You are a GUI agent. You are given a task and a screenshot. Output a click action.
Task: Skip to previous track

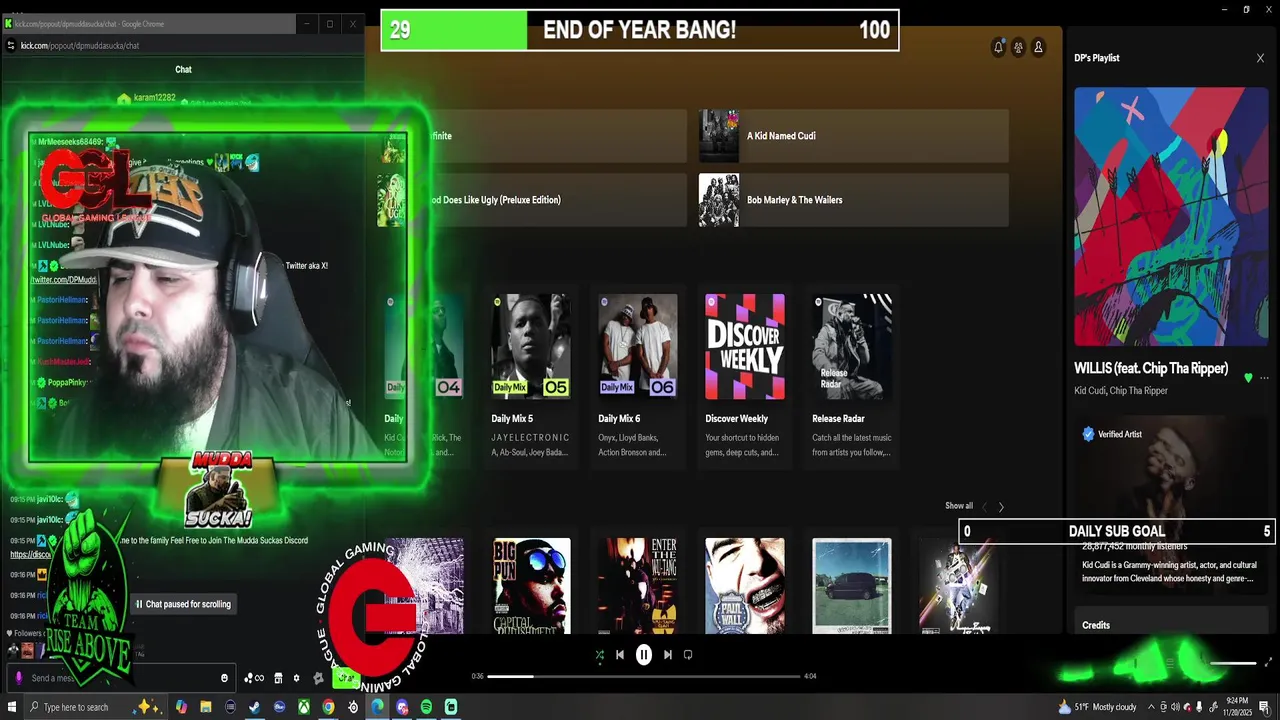(x=620, y=655)
